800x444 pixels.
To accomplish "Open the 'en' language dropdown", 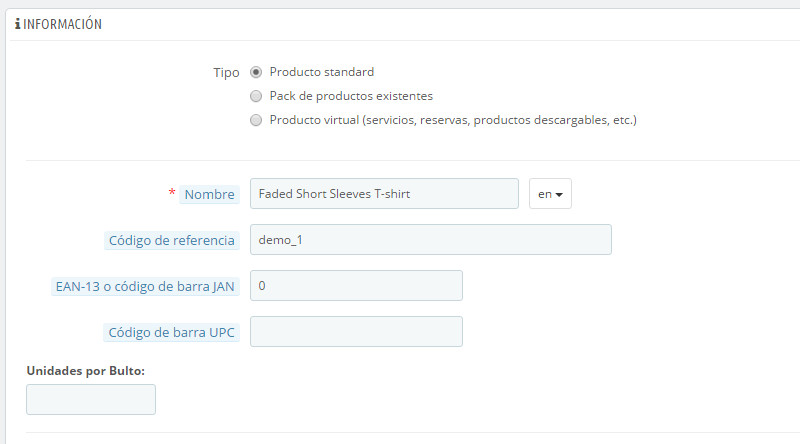I will click(x=550, y=194).
